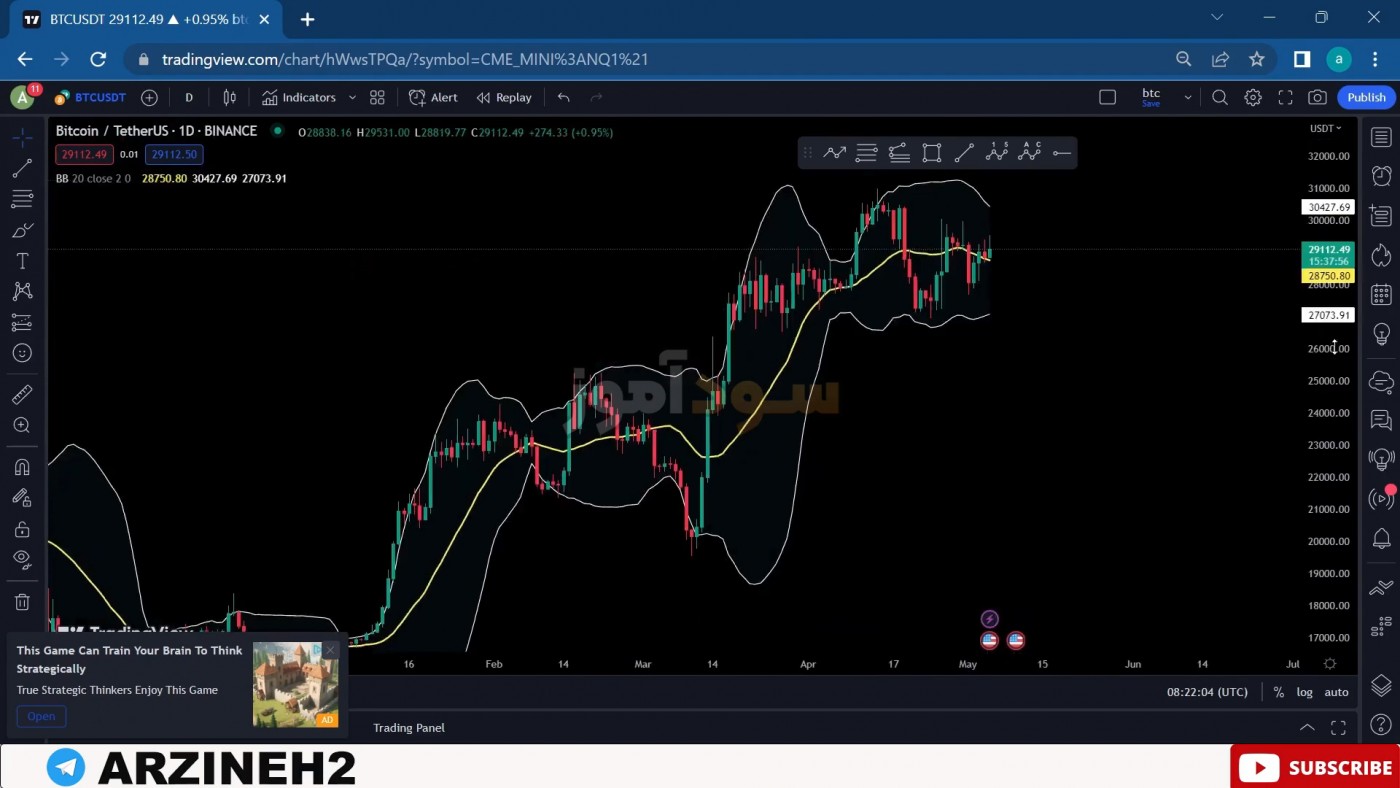Maximize the bottom trading panel
Viewport: 1400px width, 788px height.
(x=1338, y=727)
